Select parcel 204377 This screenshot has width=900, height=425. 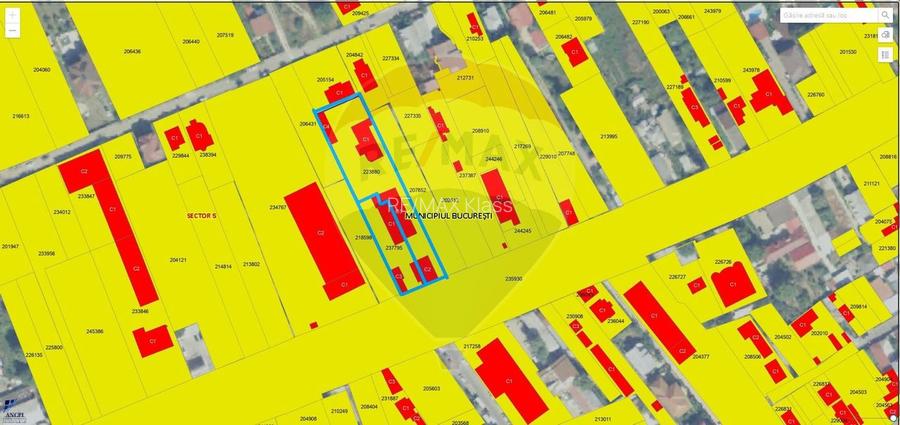tap(700, 357)
